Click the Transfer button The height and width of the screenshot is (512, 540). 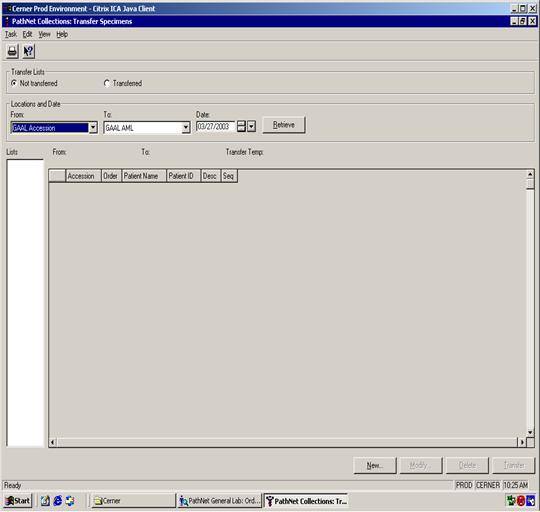pyautogui.click(x=513, y=466)
